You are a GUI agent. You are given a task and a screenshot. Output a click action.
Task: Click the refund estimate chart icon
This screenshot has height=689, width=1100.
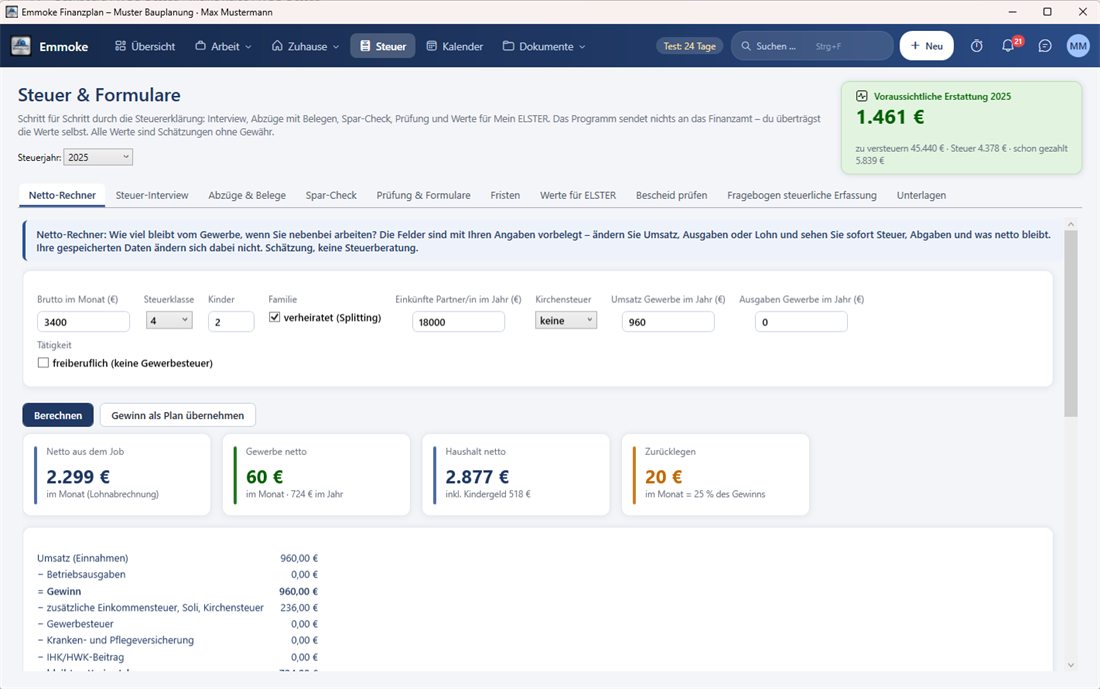[861, 96]
